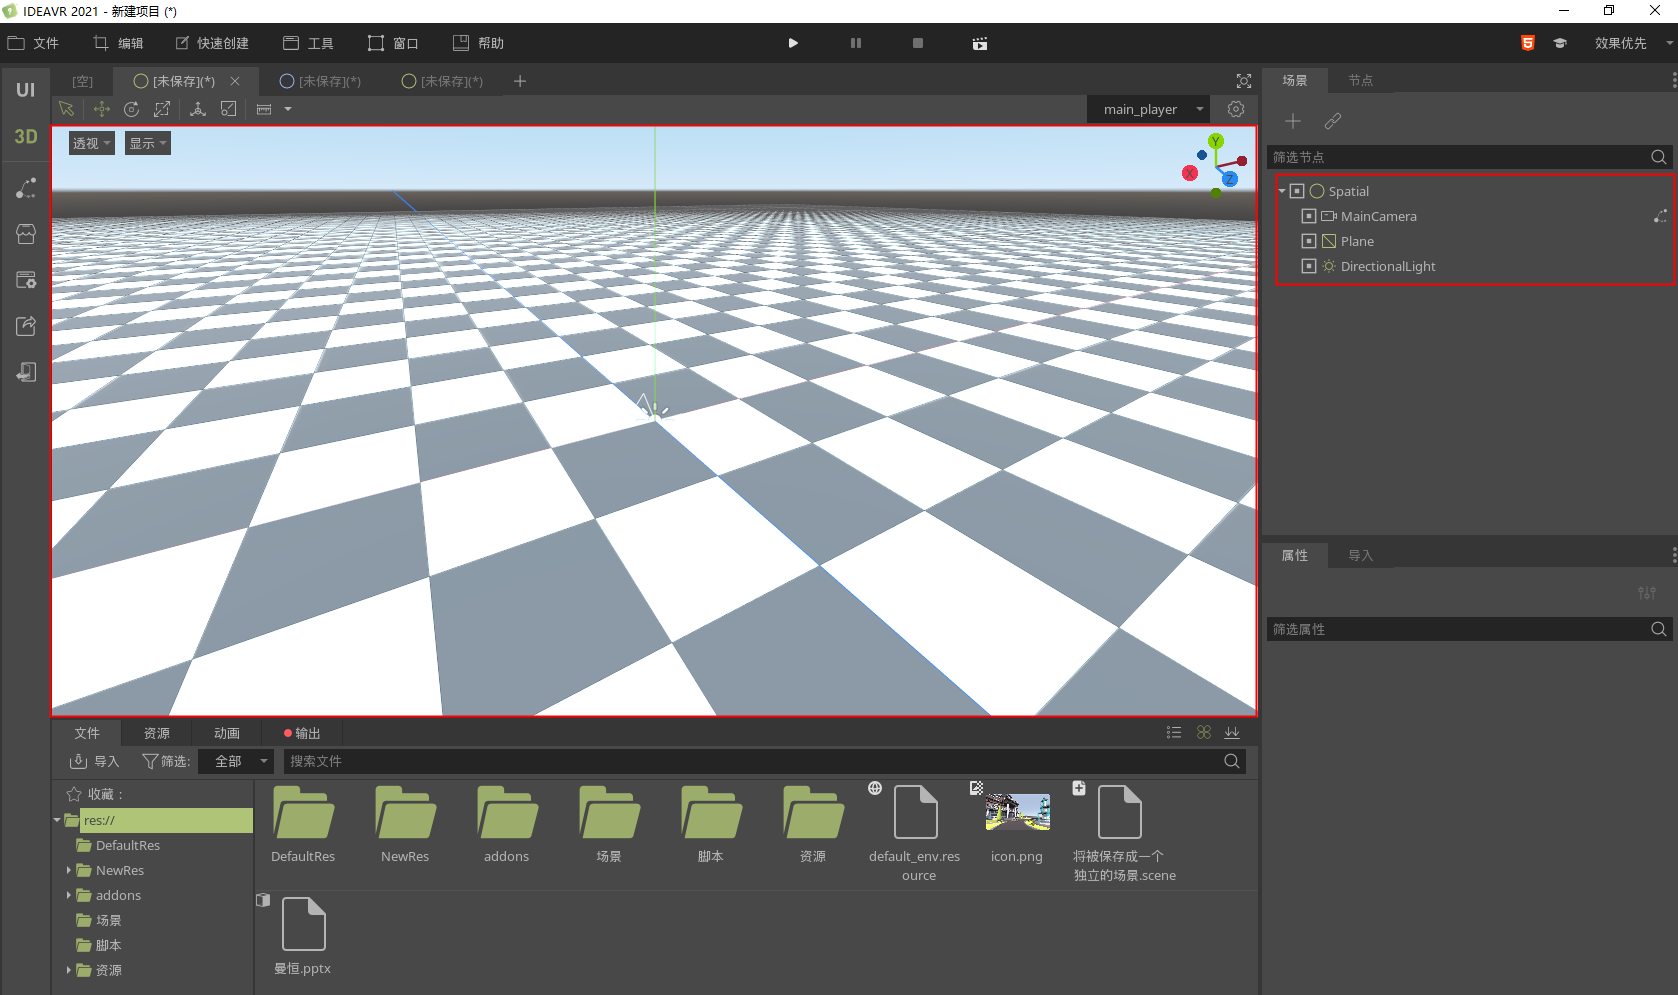The image size is (1678, 995).
Task: Pause the running scene
Action: 856,43
